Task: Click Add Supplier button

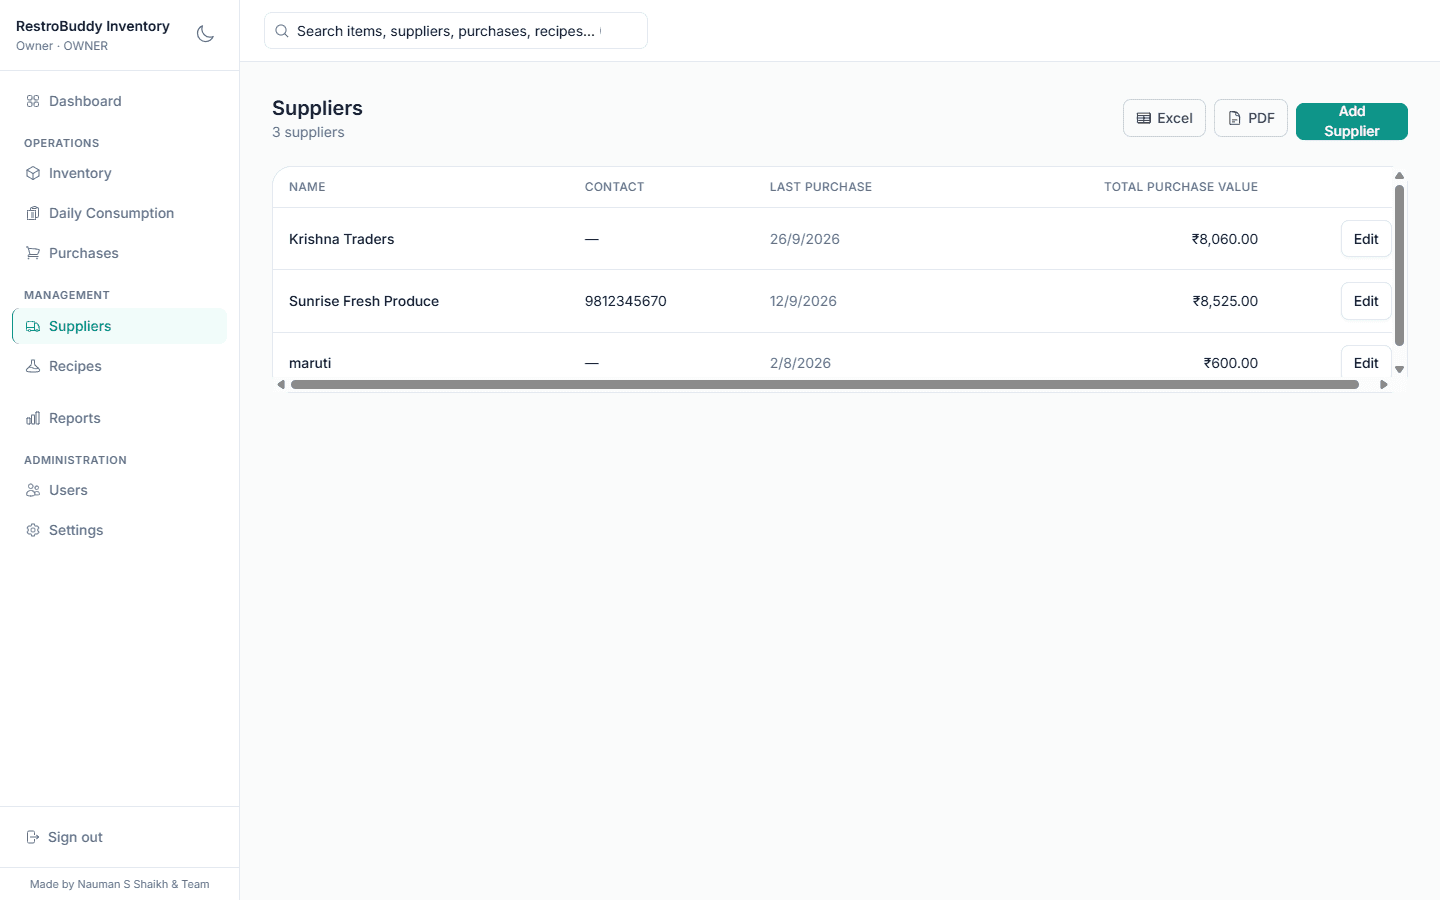Action: coord(1352,121)
